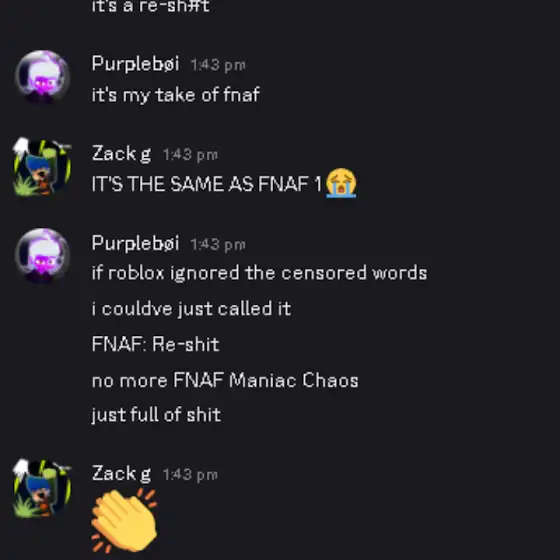Viewport: 560px width, 560px height.
Task: Click the 1:43 pm timestamp on Zack g's FNAF 1 message
Action: (x=190, y=155)
